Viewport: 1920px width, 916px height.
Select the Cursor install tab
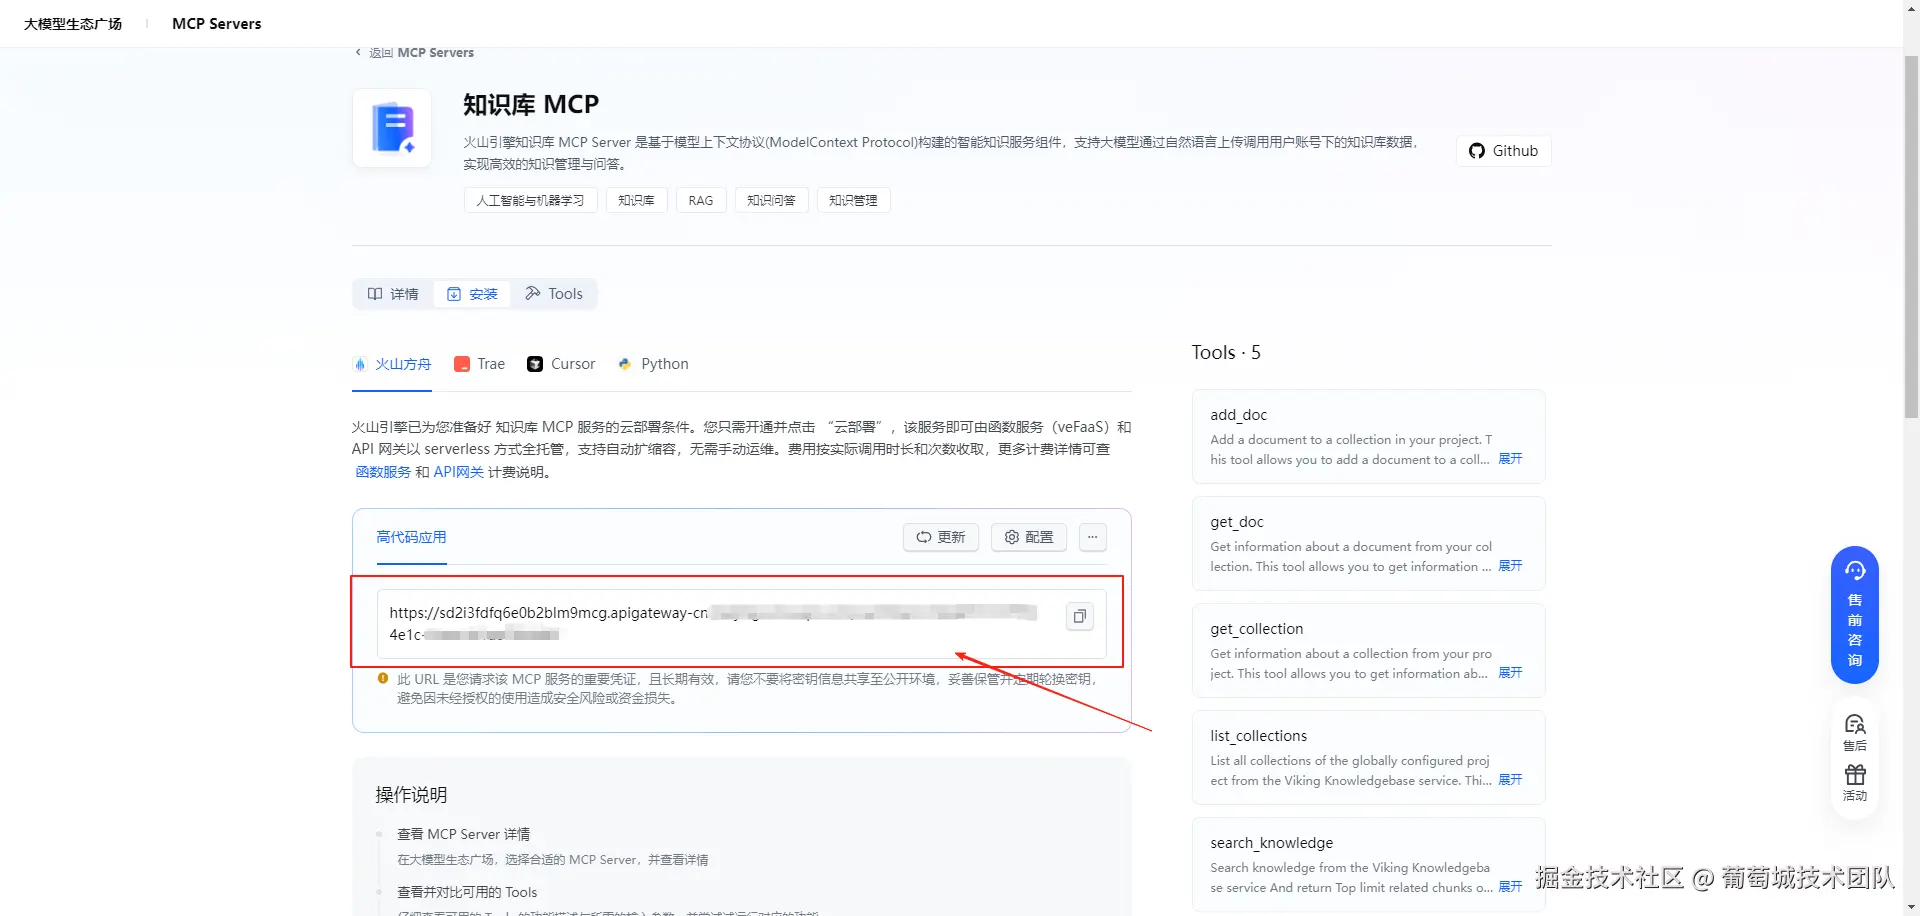coord(561,364)
